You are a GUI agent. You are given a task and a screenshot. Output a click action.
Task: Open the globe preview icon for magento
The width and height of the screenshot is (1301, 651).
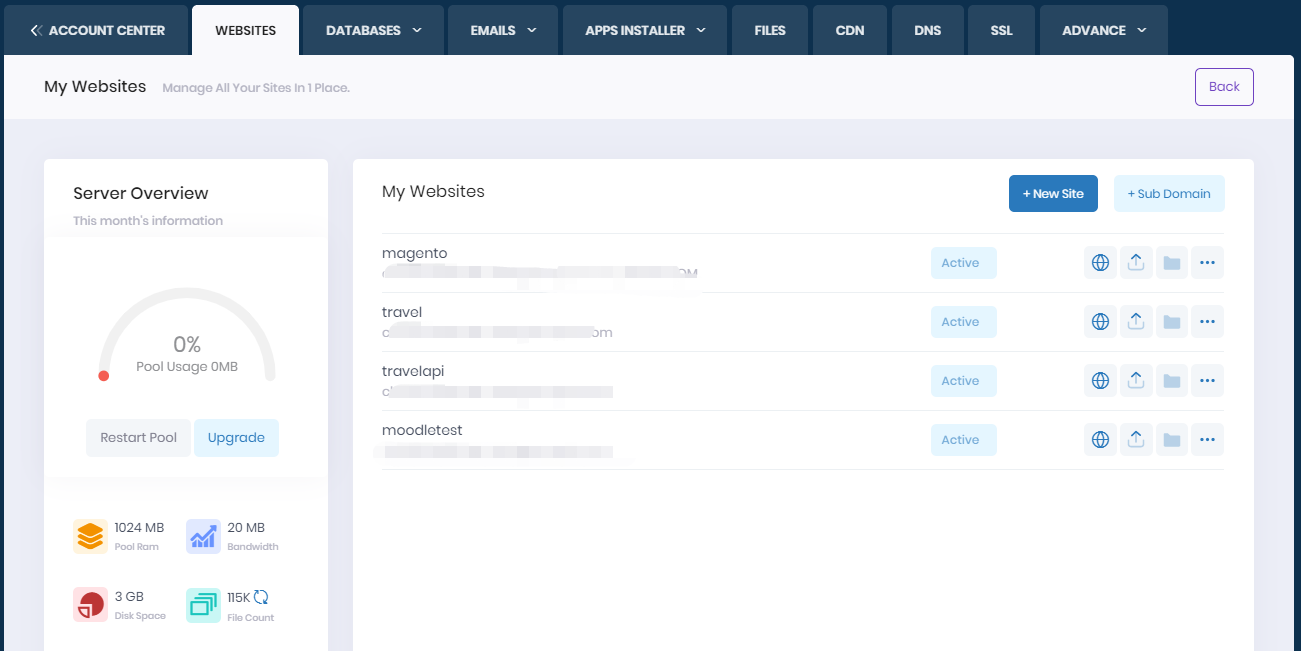(1100, 262)
